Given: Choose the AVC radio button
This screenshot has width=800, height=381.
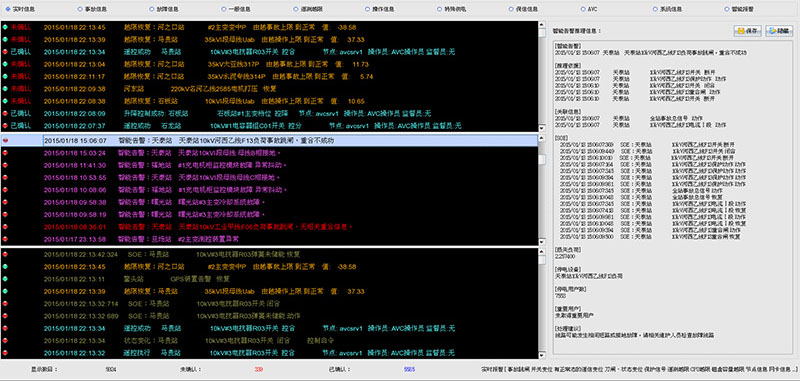Looking at the screenshot, I should [583, 9].
